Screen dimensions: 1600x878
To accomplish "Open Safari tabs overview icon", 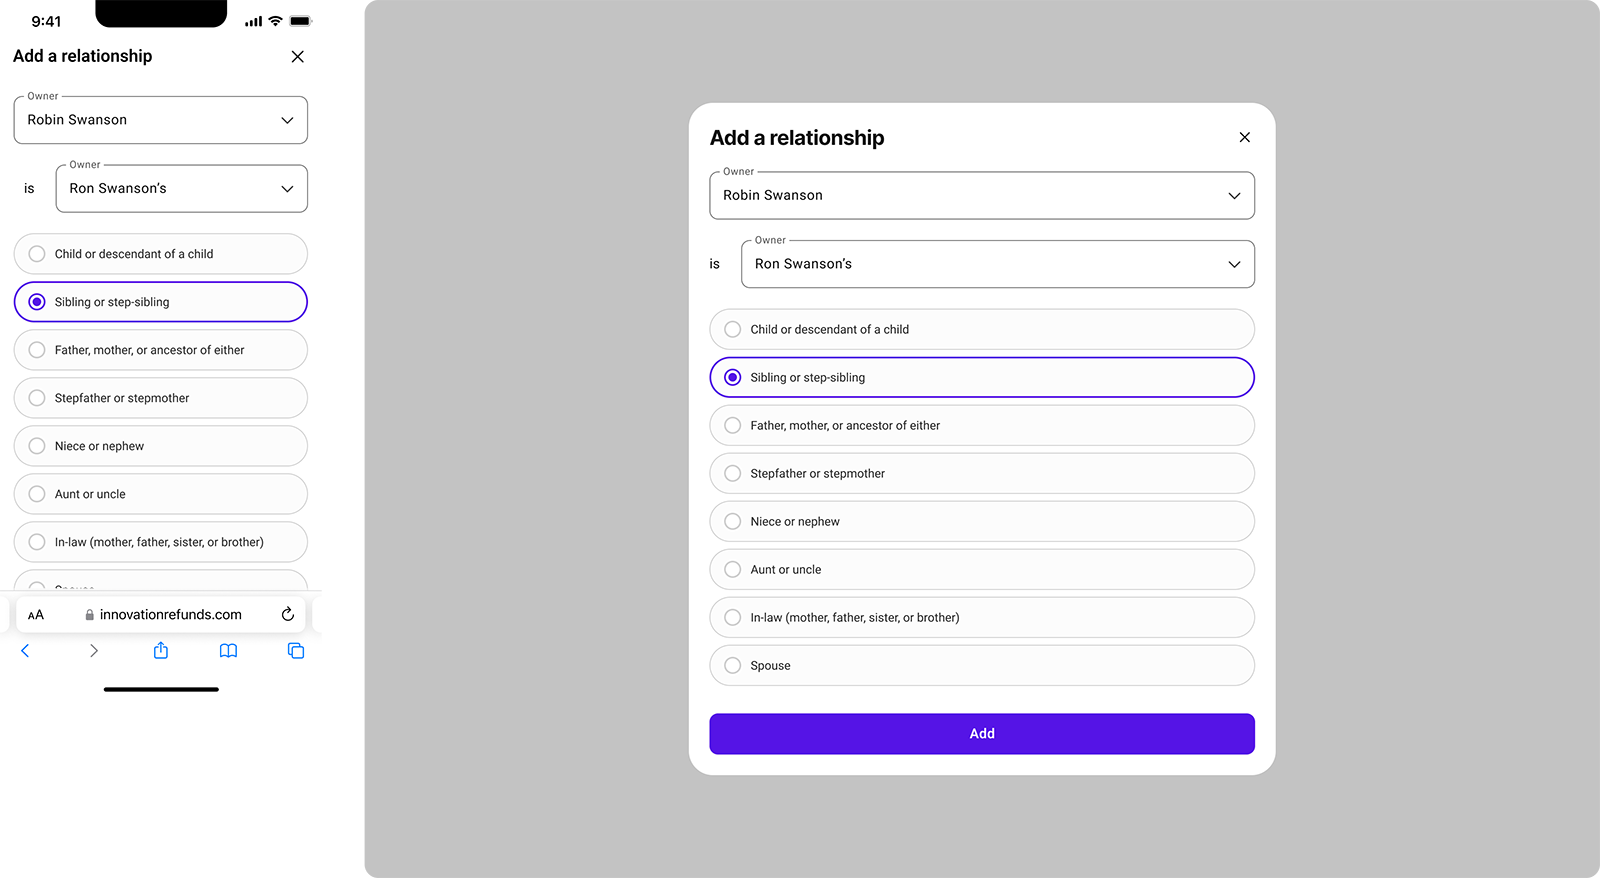I will pos(296,651).
